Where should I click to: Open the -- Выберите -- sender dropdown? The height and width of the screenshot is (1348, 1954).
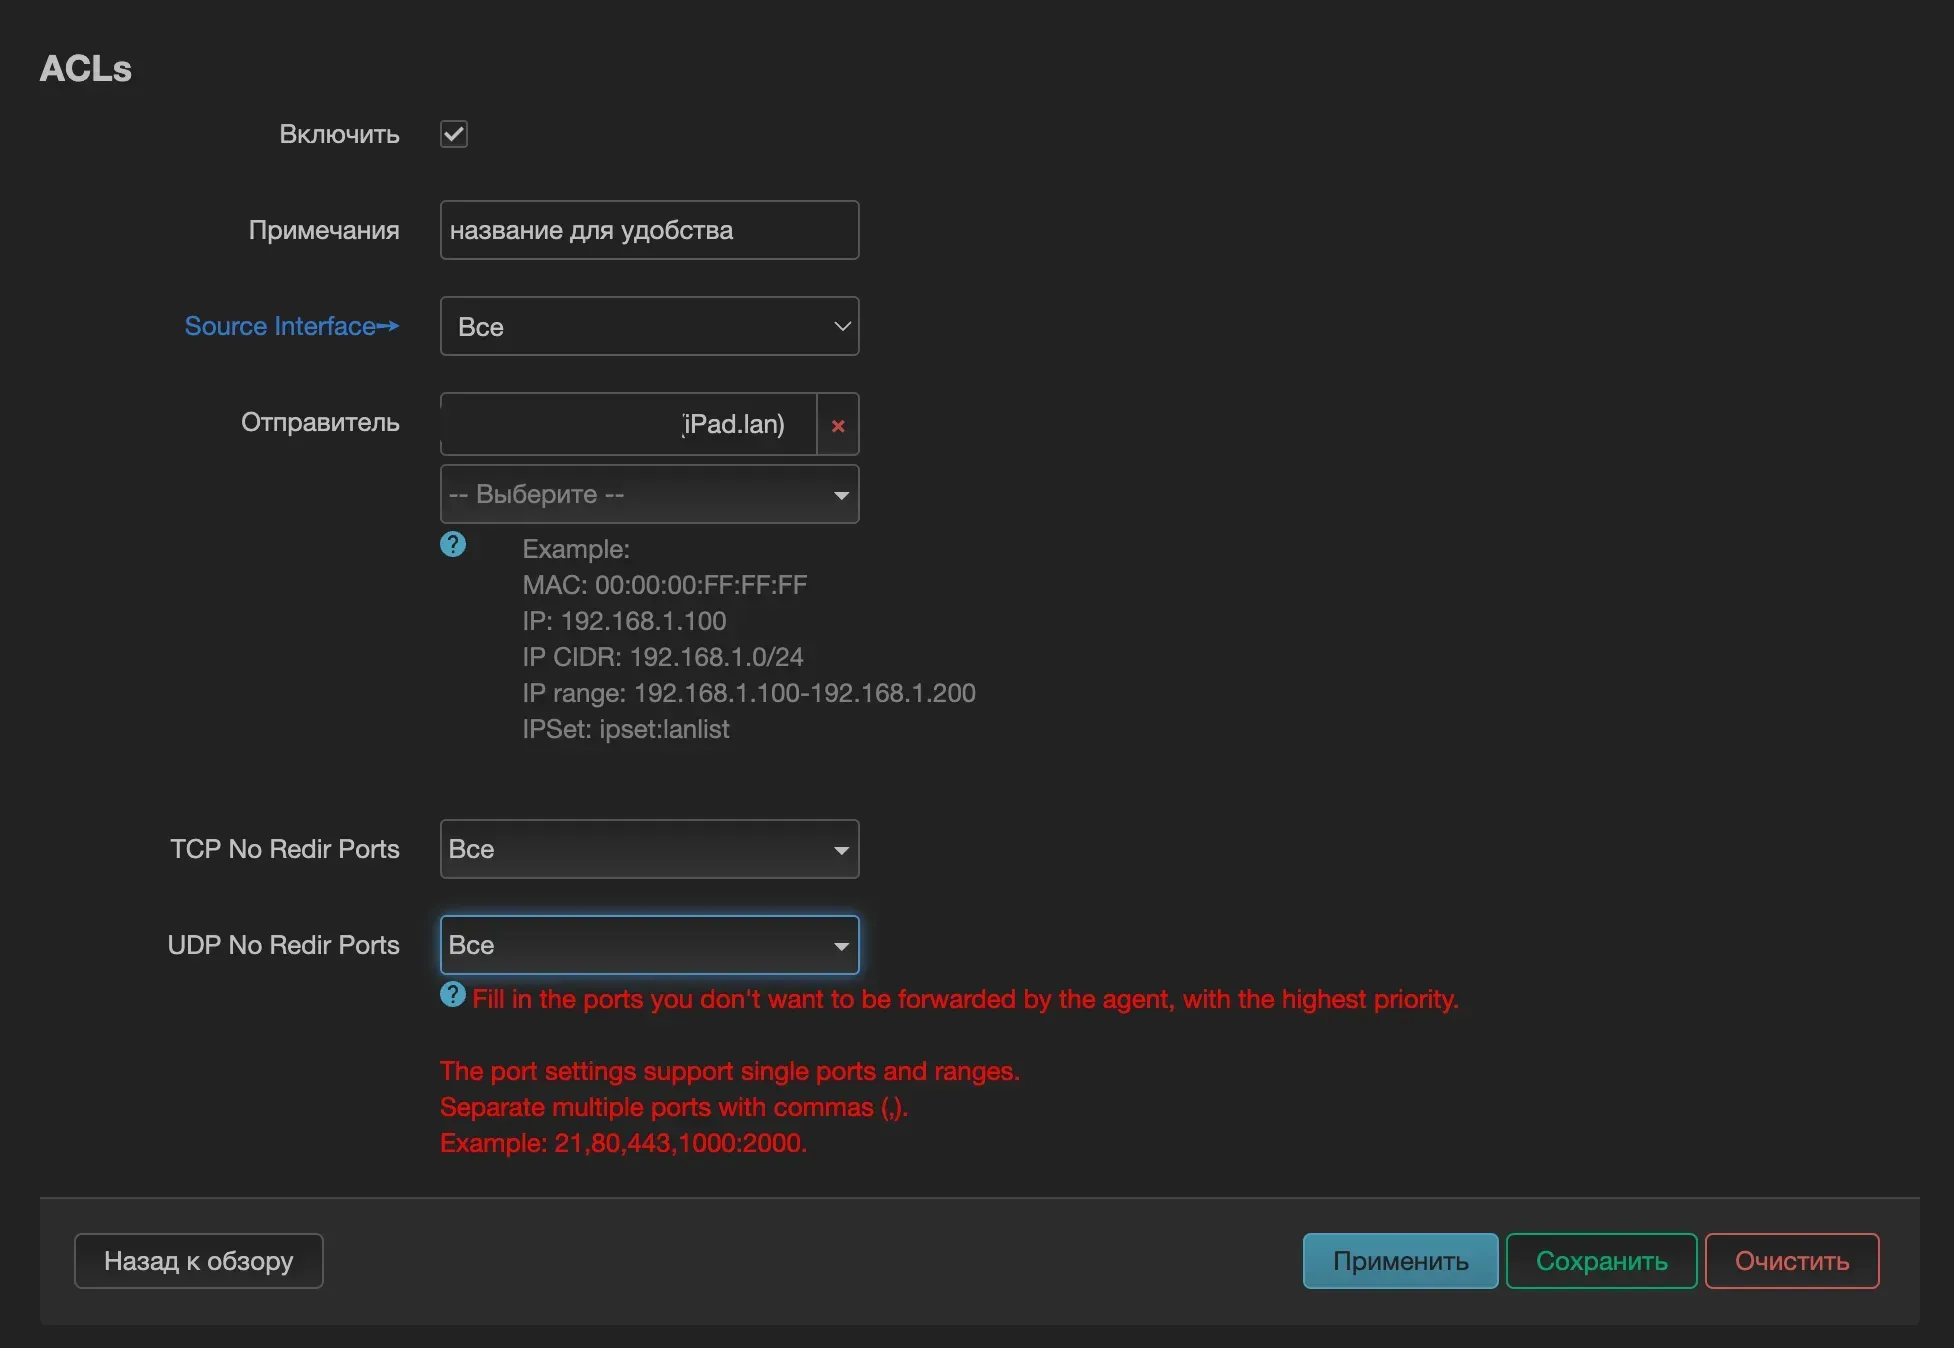pos(649,494)
